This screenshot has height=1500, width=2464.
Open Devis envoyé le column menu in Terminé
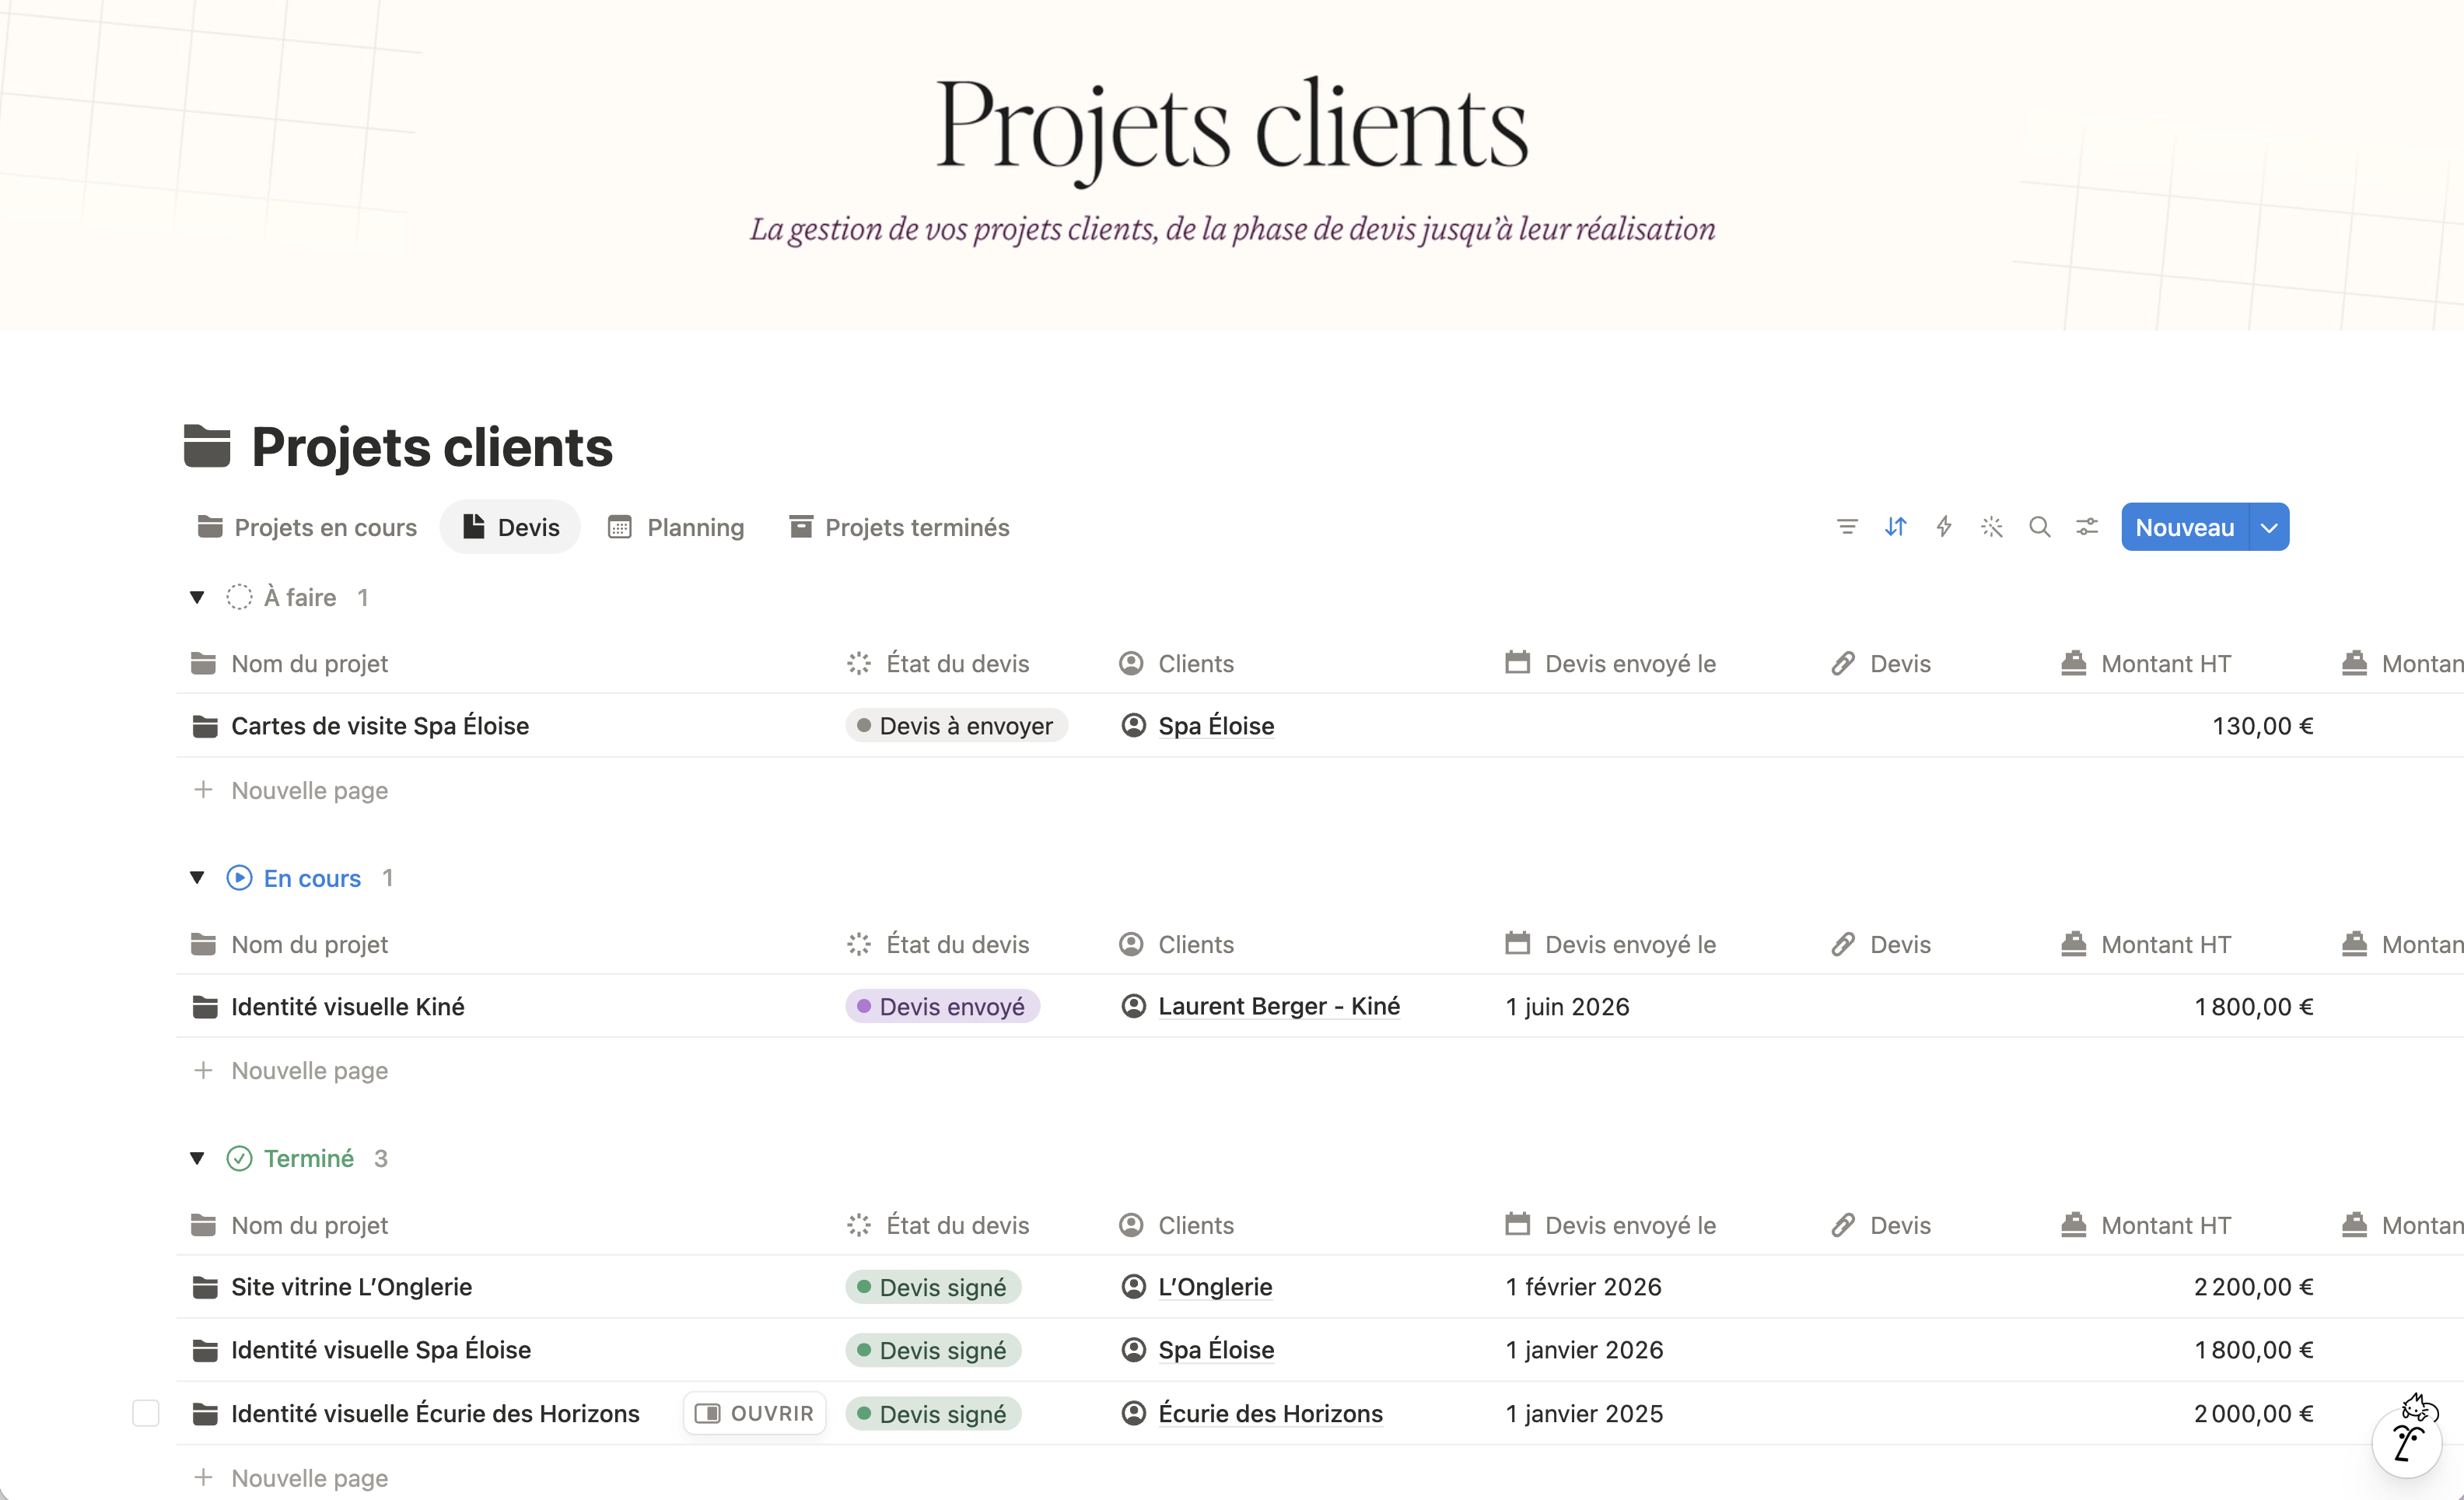pos(1611,1225)
